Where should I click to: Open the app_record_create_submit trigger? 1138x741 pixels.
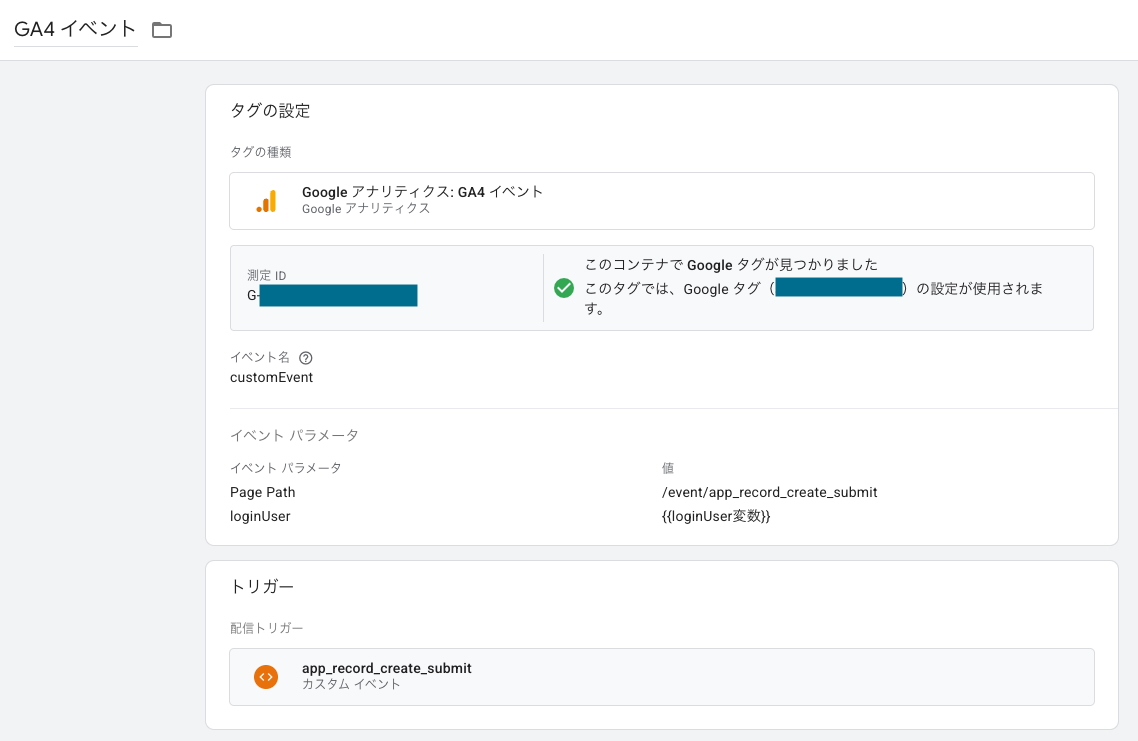[661, 676]
